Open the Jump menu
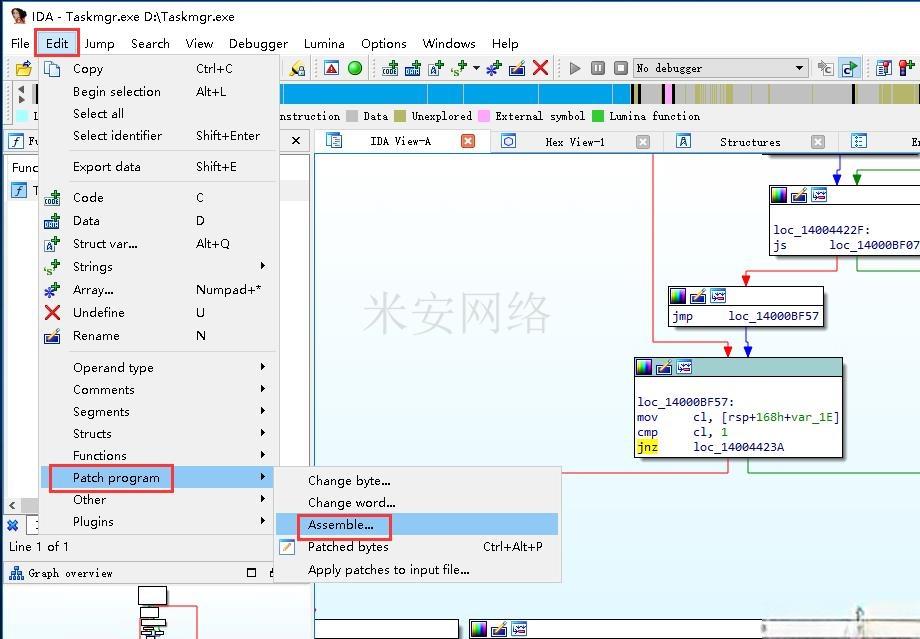 99,43
